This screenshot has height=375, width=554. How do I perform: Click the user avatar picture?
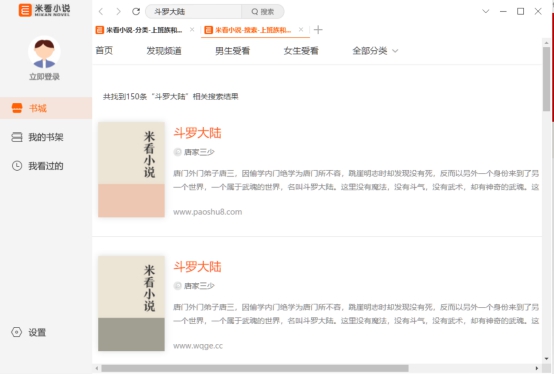tap(44, 52)
